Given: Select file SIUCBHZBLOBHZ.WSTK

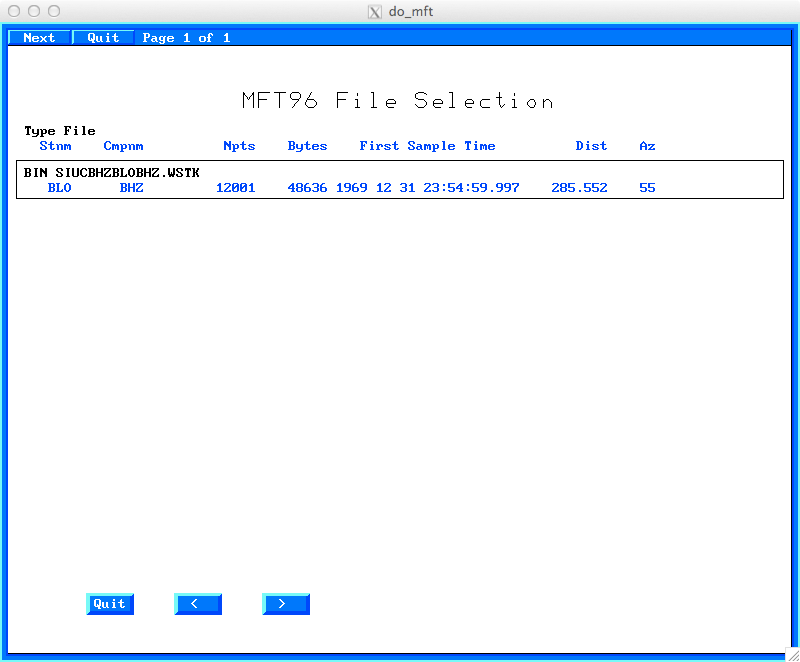Looking at the screenshot, I should click(x=400, y=180).
